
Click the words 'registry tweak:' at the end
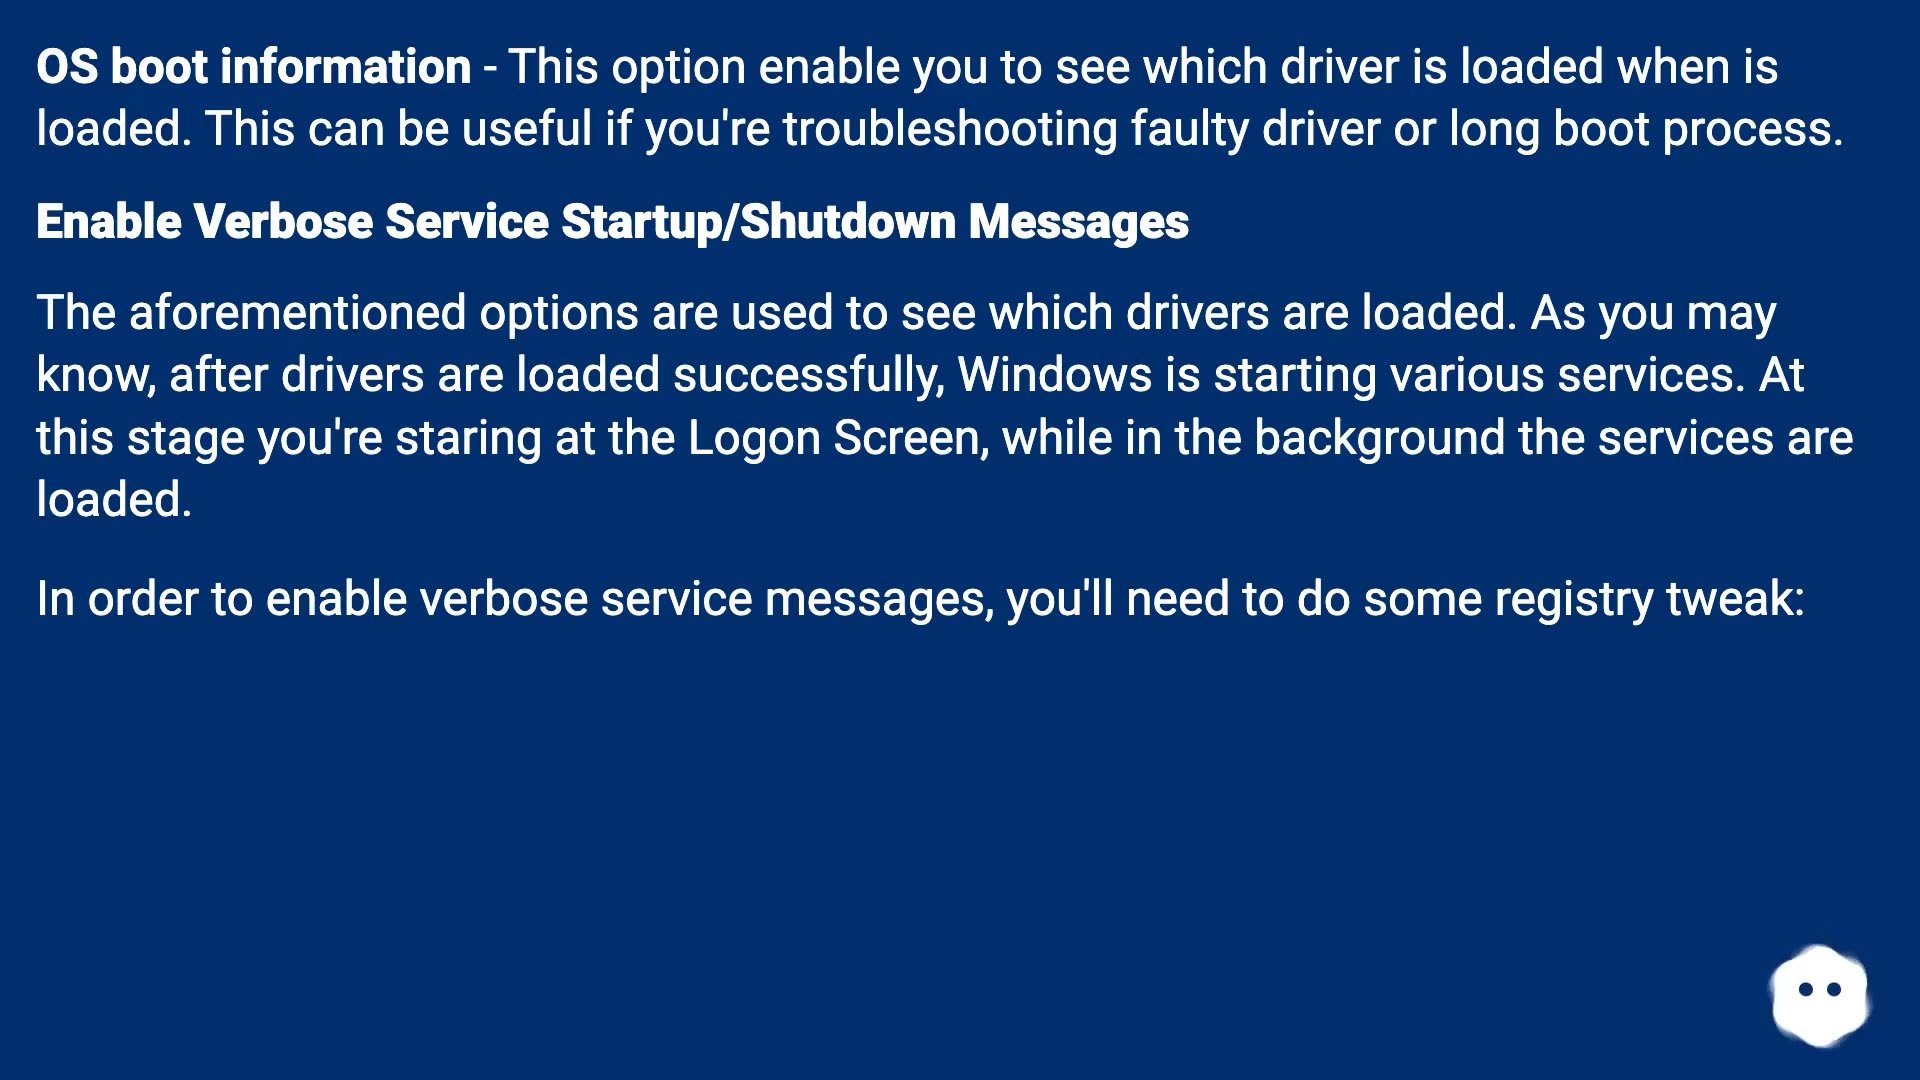(1650, 599)
